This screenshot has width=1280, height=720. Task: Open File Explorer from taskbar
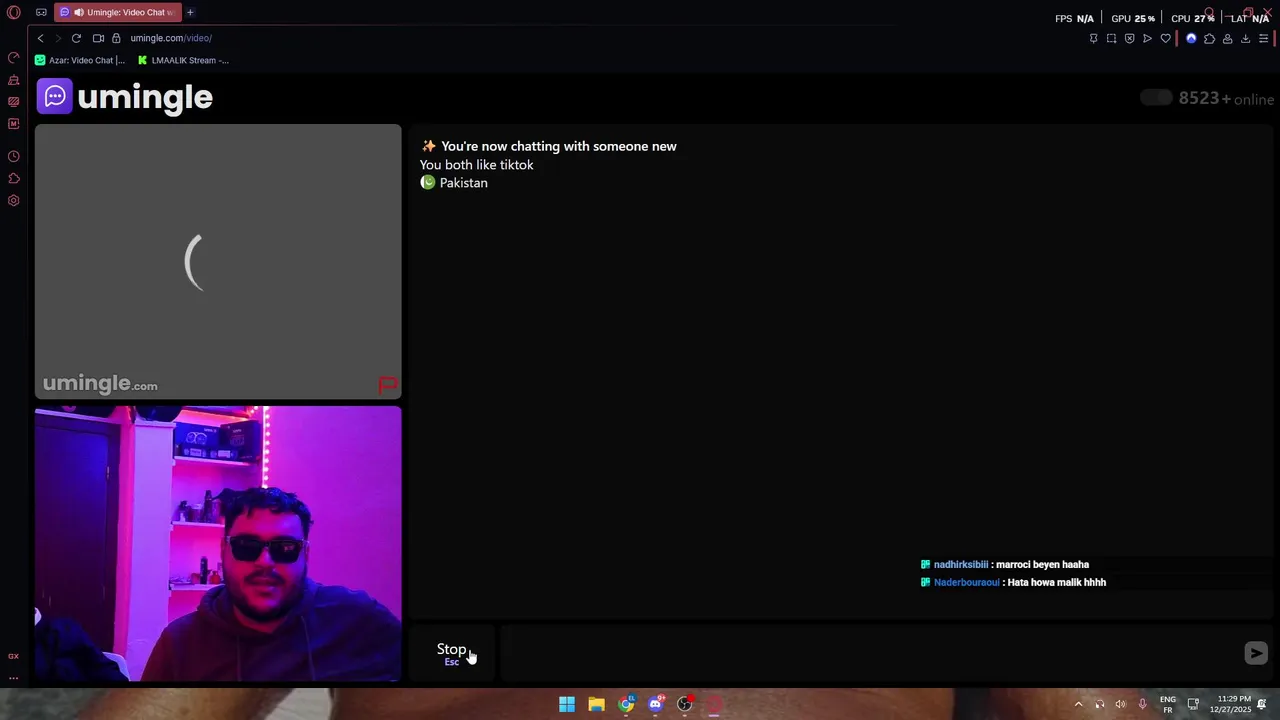coord(596,704)
